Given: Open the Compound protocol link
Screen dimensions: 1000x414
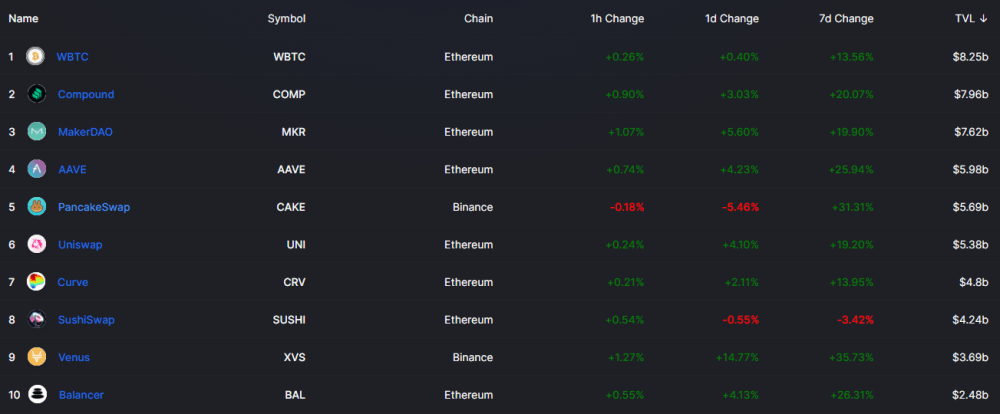Looking at the screenshot, I should (86, 94).
